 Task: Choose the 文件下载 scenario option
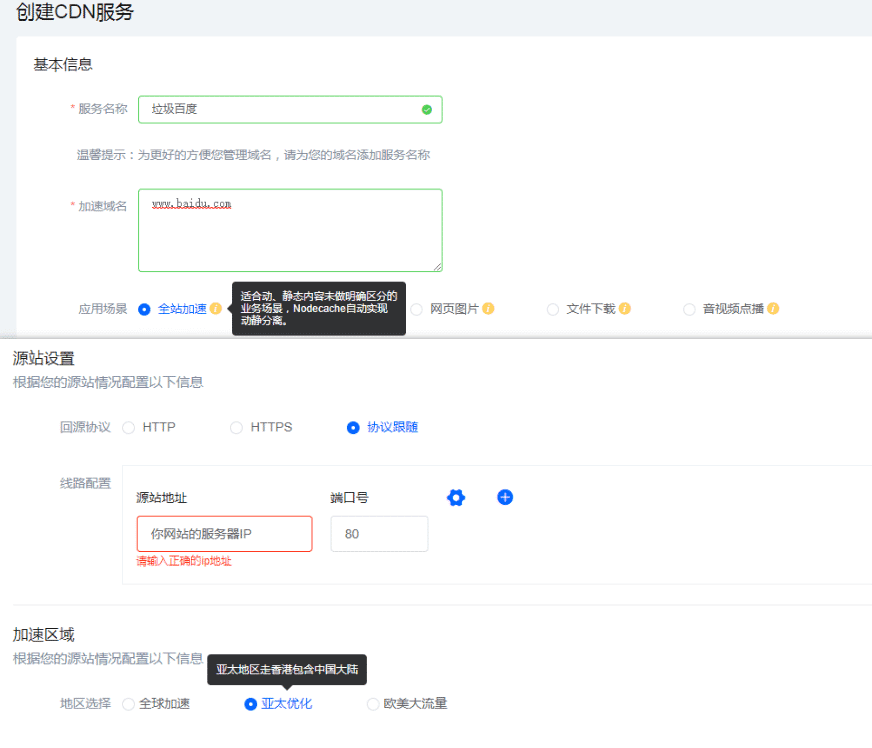(553, 309)
